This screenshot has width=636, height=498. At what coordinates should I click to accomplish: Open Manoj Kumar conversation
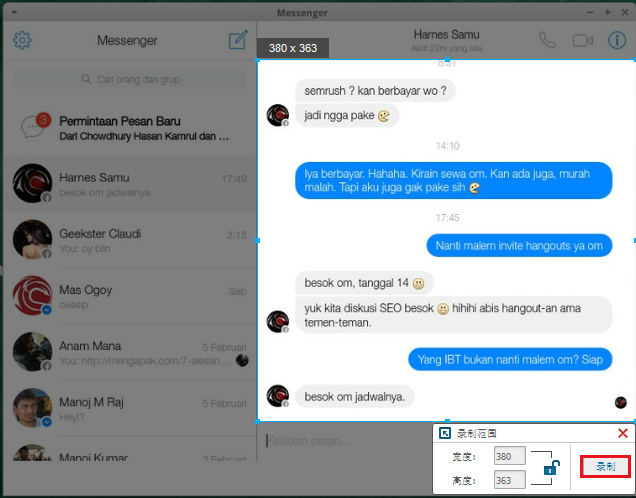pyautogui.click(x=130, y=450)
